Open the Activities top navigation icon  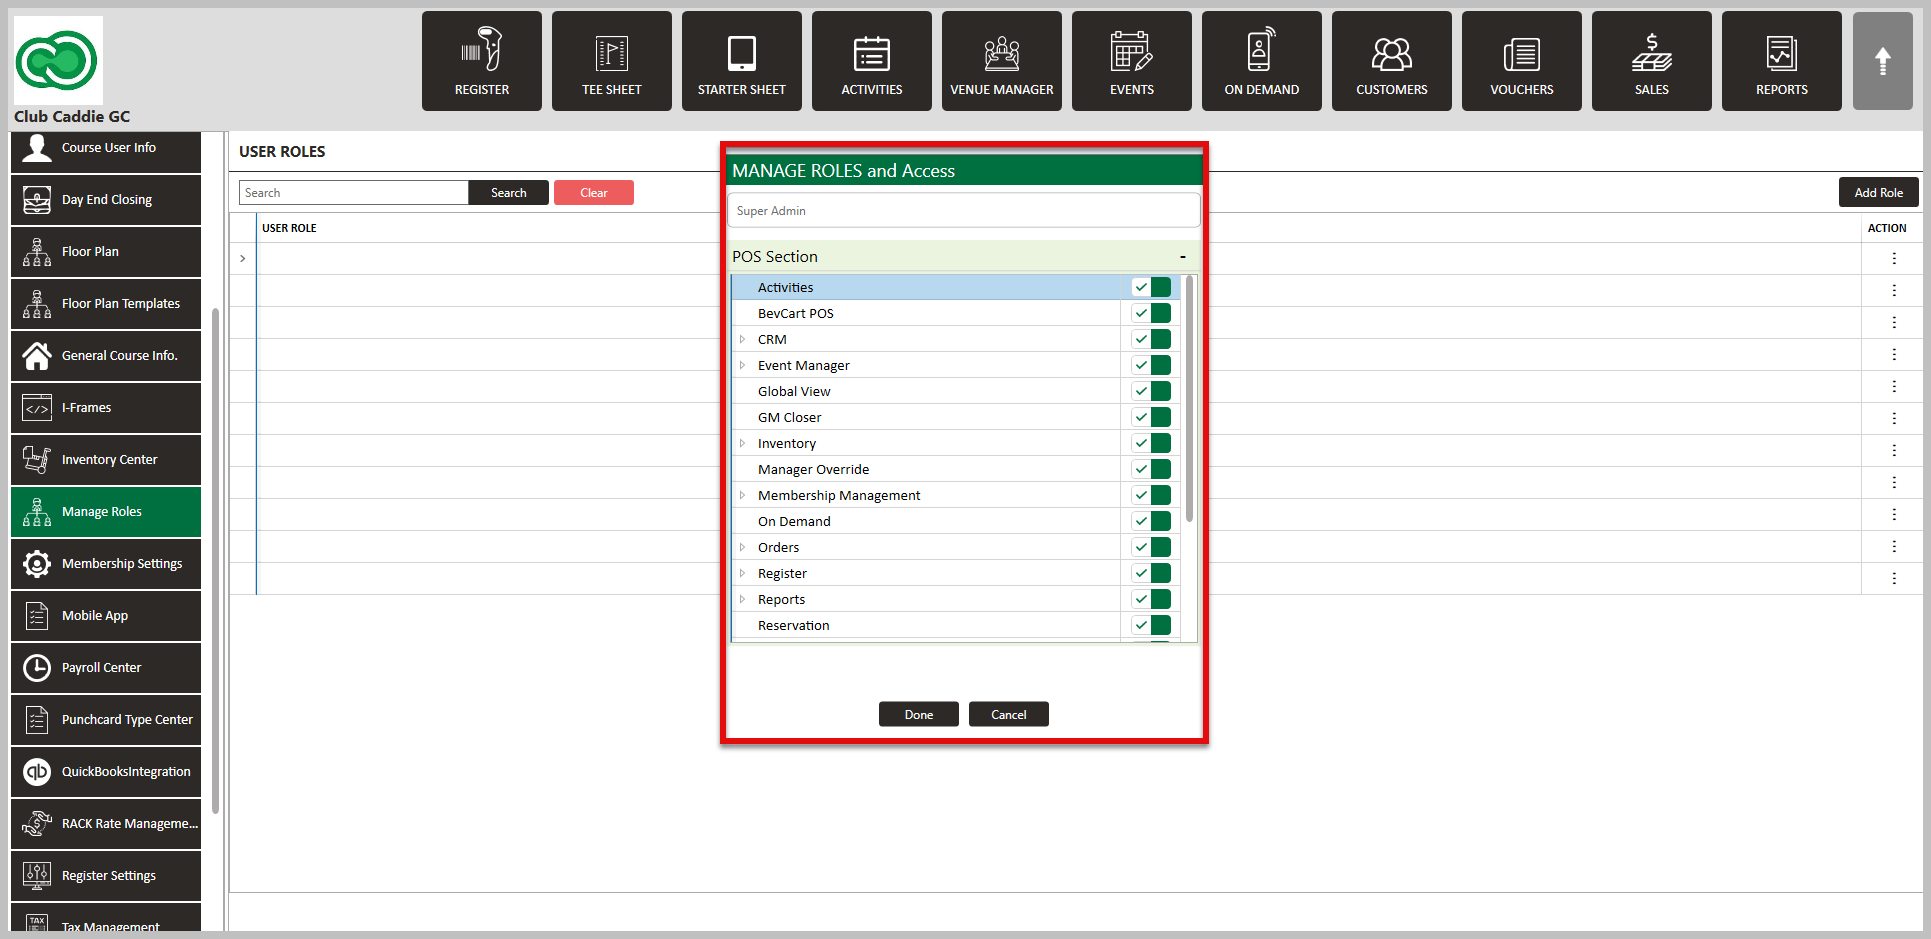[x=872, y=61]
